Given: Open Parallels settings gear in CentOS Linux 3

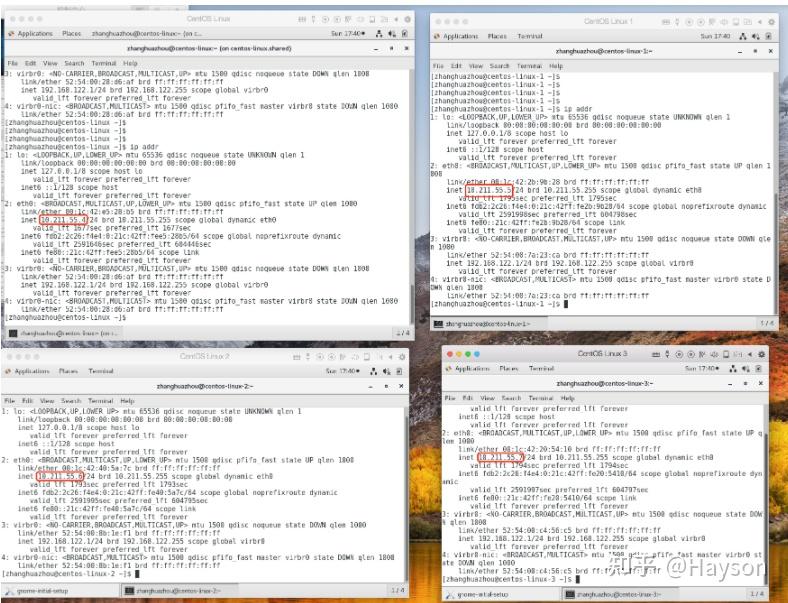Looking at the screenshot, I should pos(762,354).
